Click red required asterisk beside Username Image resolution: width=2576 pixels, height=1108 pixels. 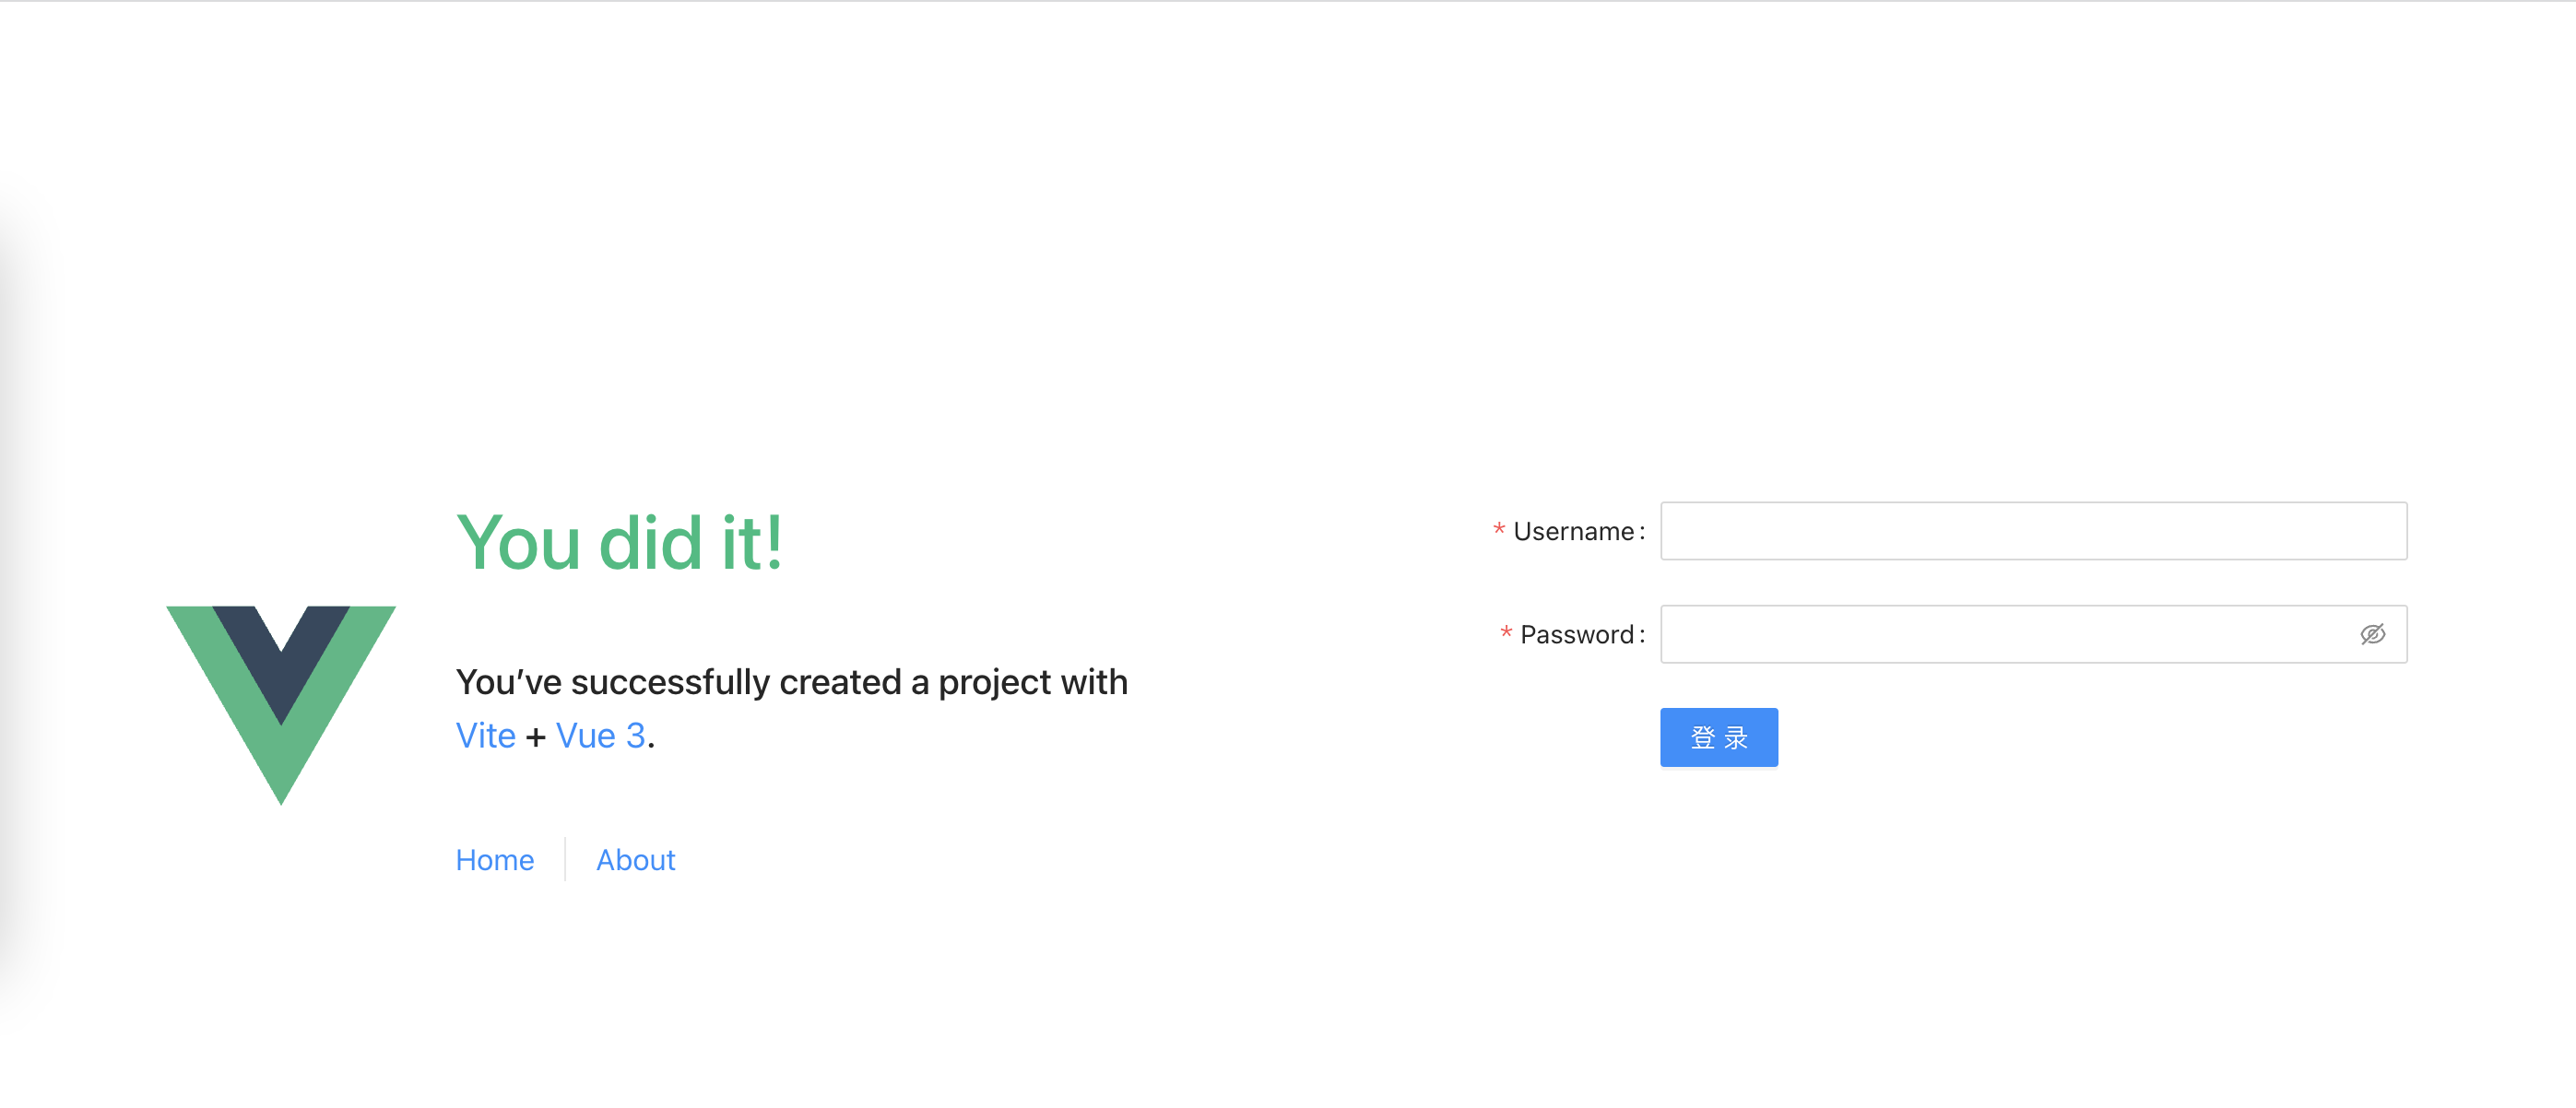[1499, 531]
